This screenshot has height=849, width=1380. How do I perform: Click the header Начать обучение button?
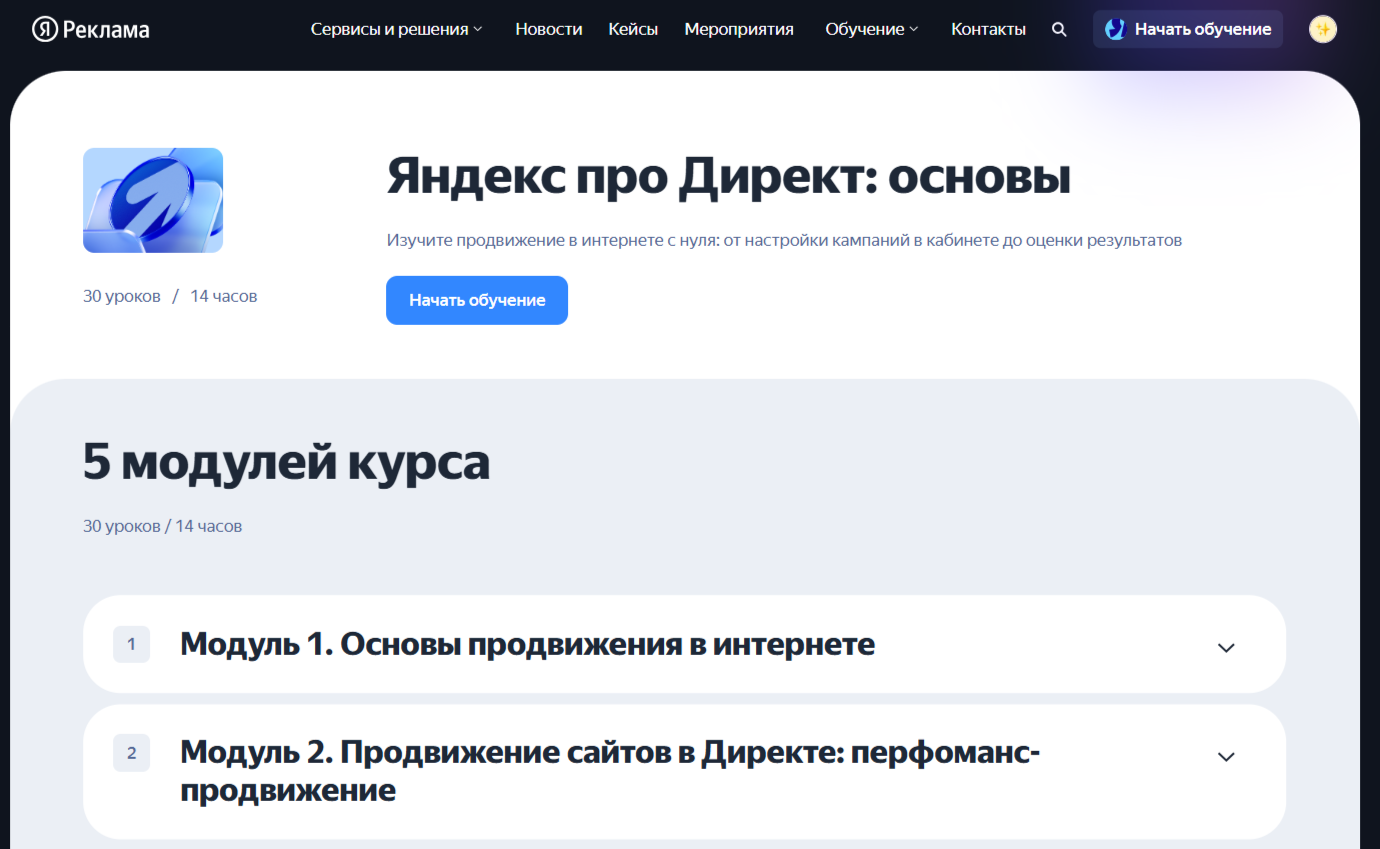(1188, 30)
